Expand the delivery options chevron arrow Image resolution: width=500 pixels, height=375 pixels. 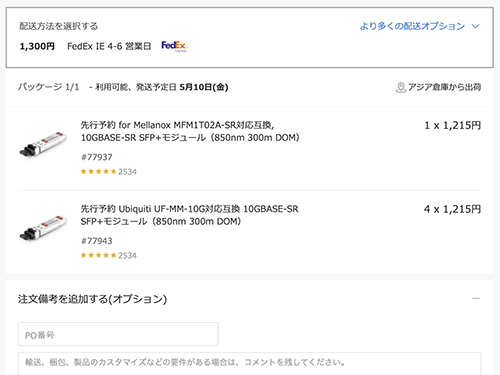pyautogui.click(x=476, y=26)
